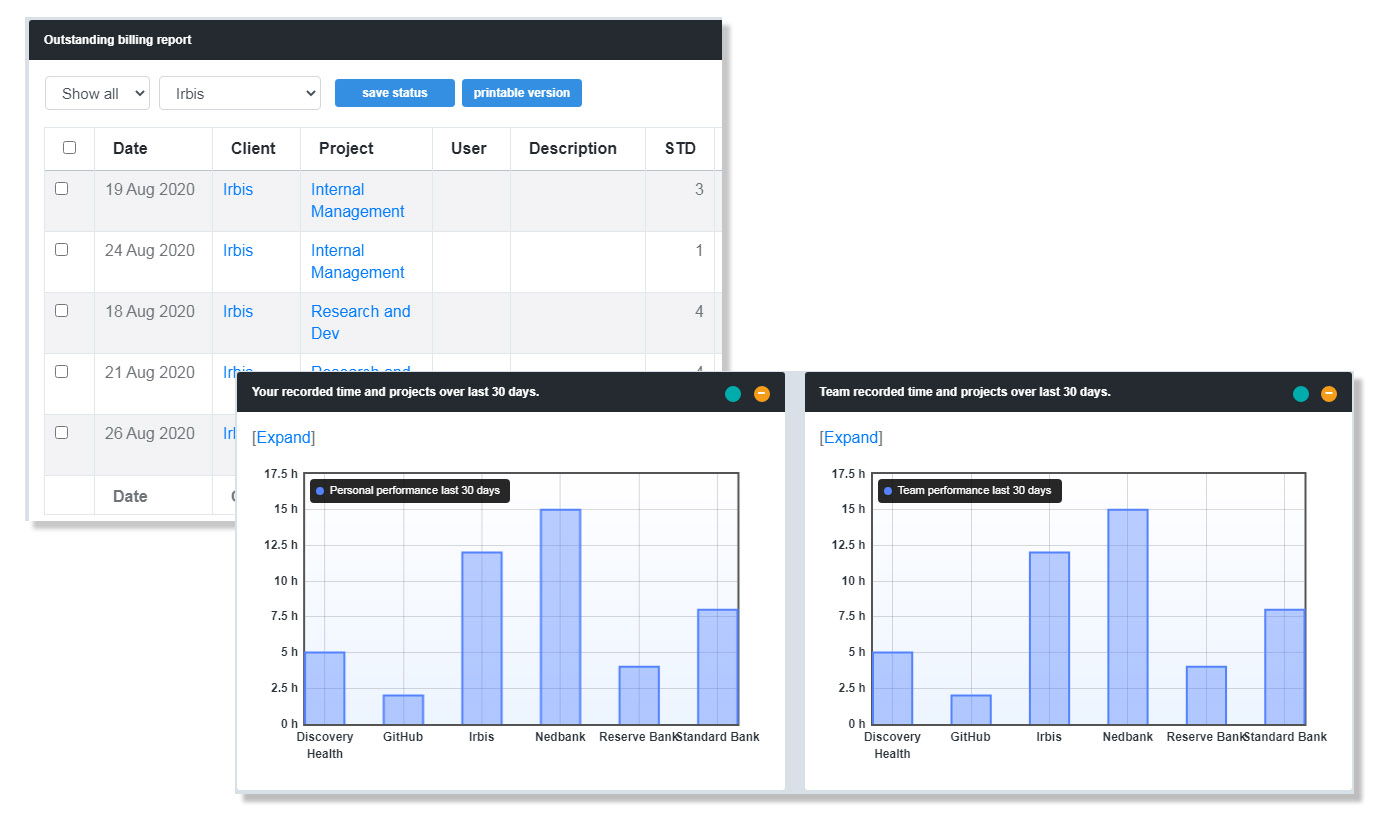1389x825 pixels.
Task: Sort by the User column header
Action: pos(469,149)
